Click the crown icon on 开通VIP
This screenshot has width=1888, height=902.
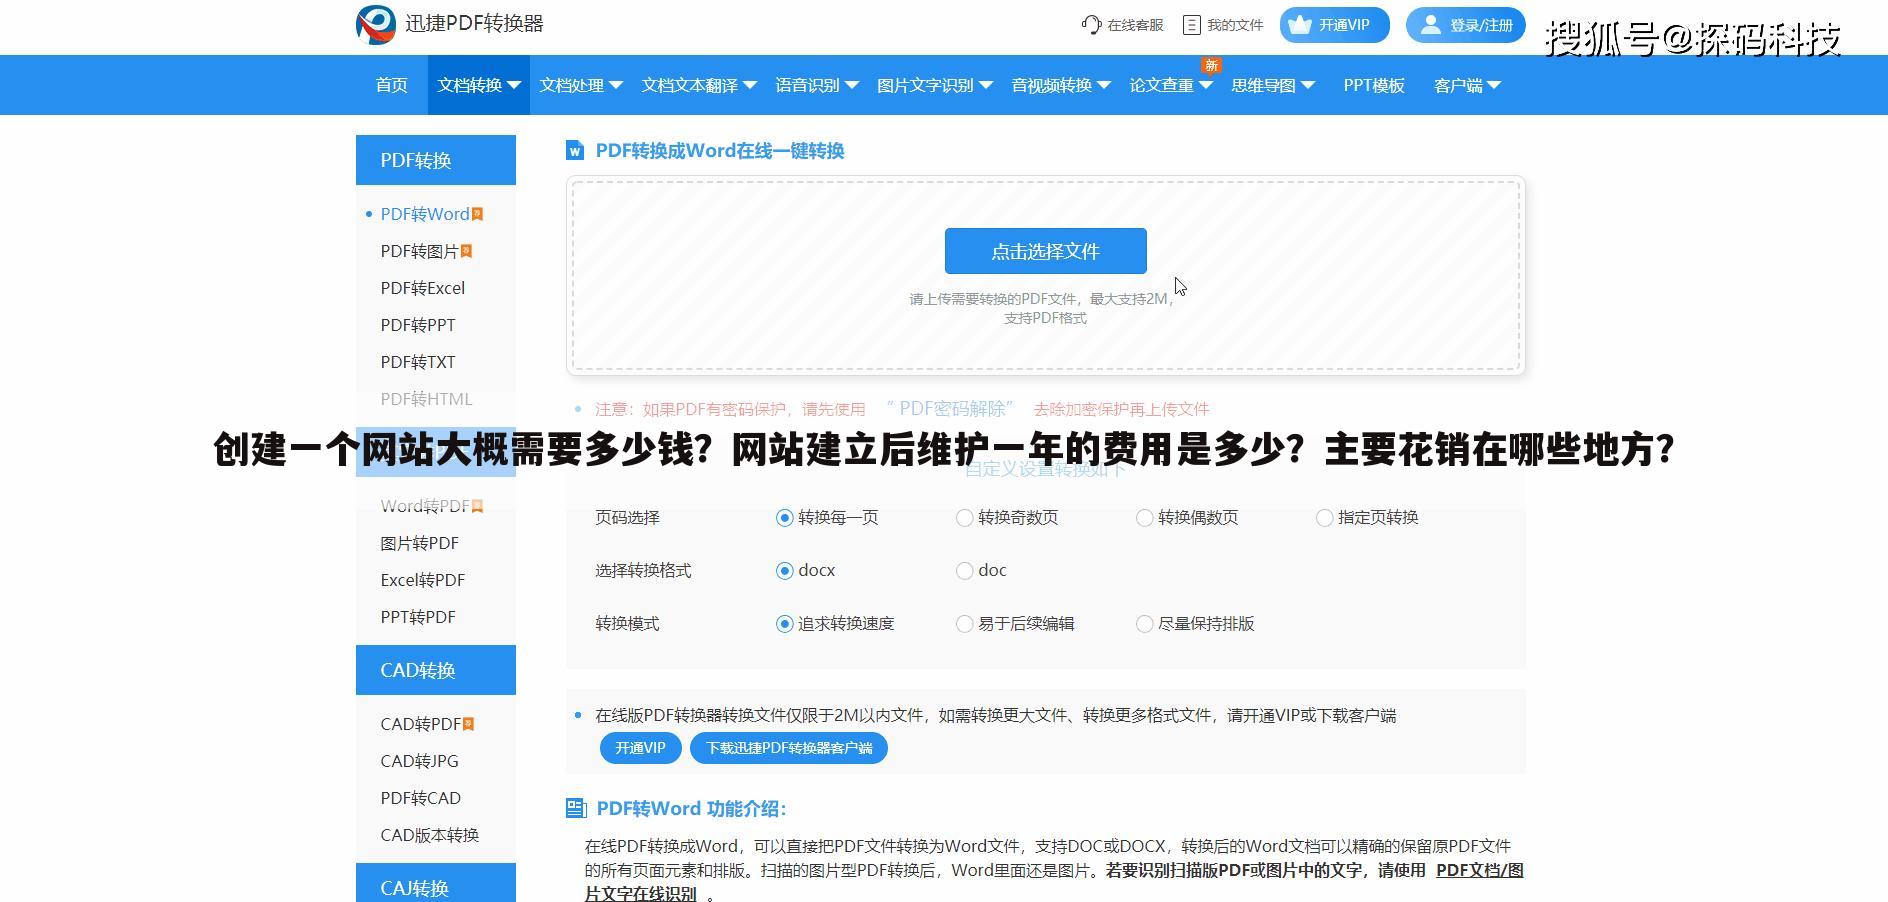pos(1301,25)
